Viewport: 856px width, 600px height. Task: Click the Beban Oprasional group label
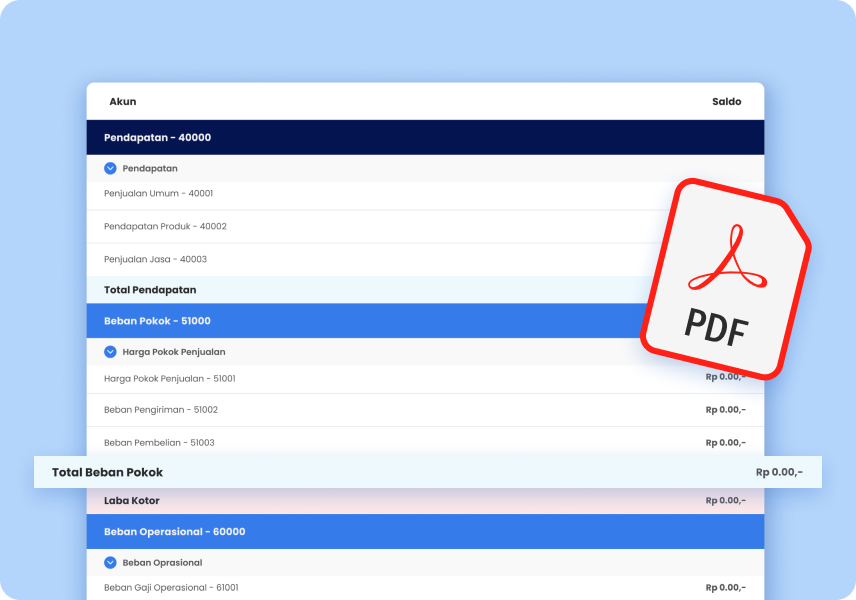[162, 563]
